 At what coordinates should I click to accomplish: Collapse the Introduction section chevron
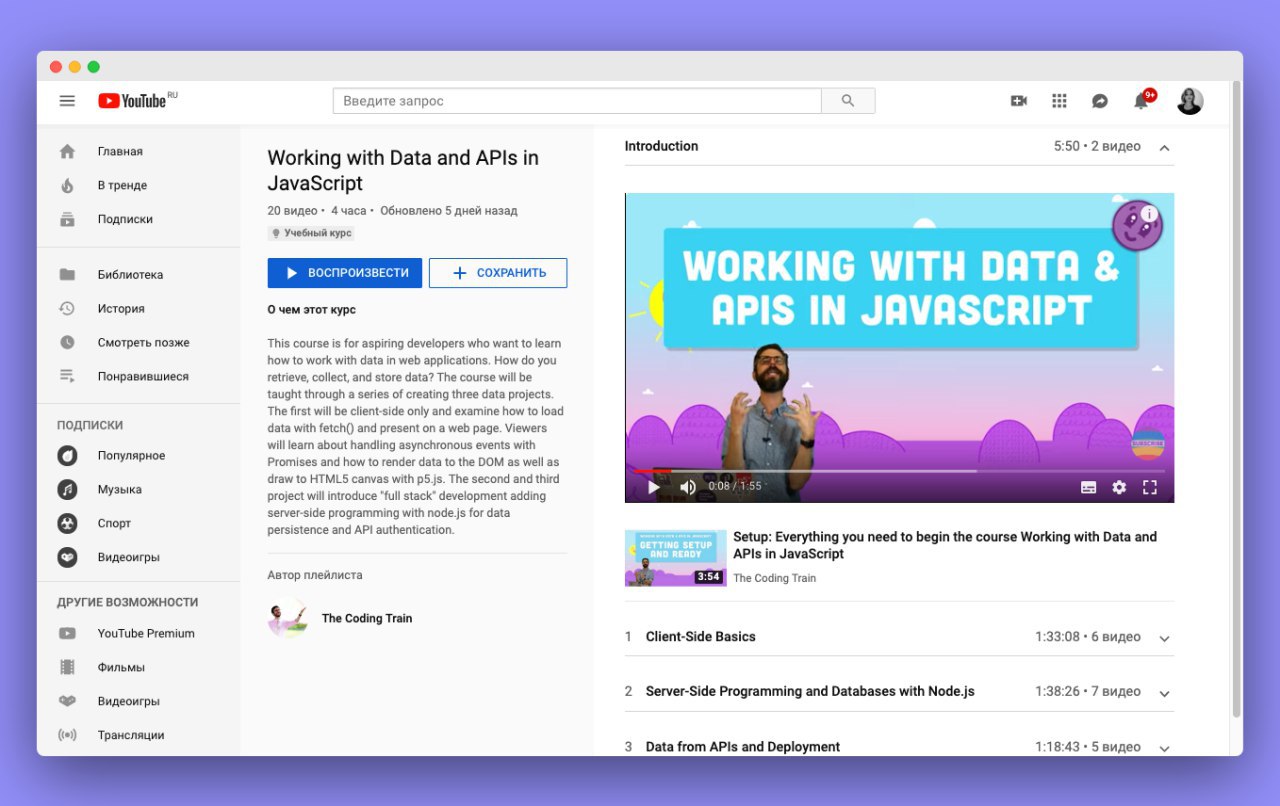[x=1164, y=148]
